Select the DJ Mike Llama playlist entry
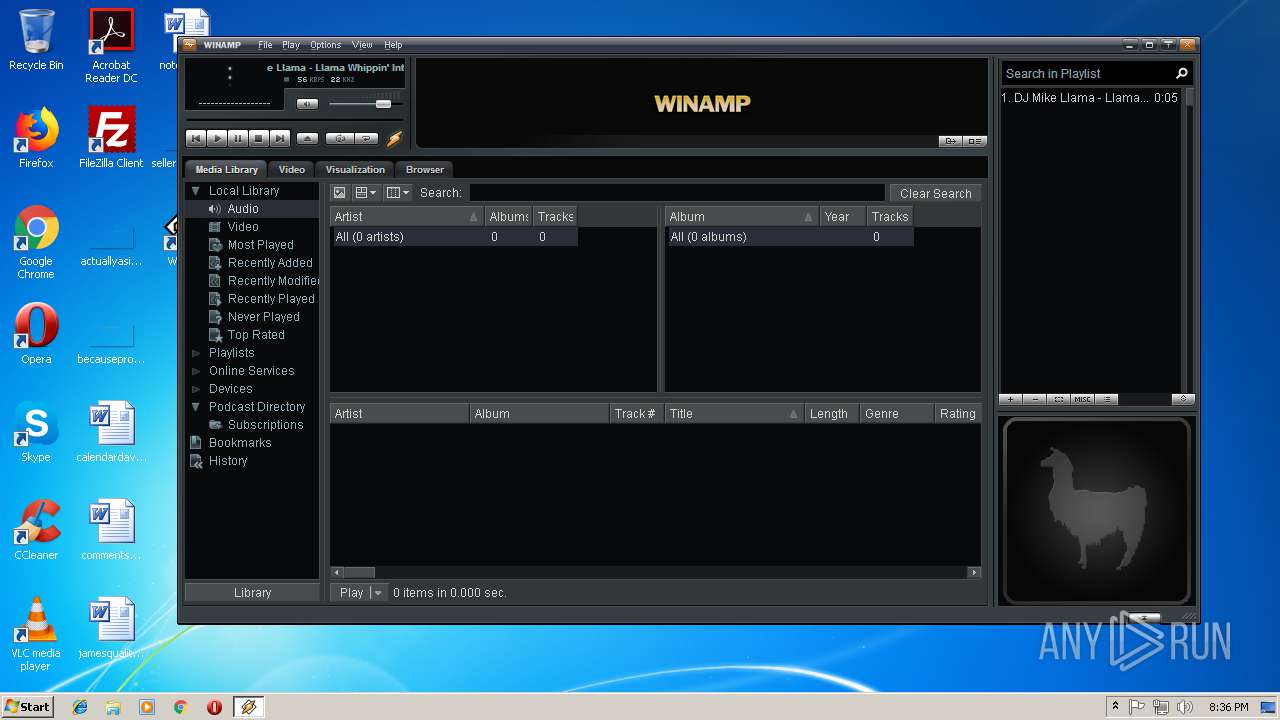Screen dimensions: 1280x720 click(x=1091, y=98)
